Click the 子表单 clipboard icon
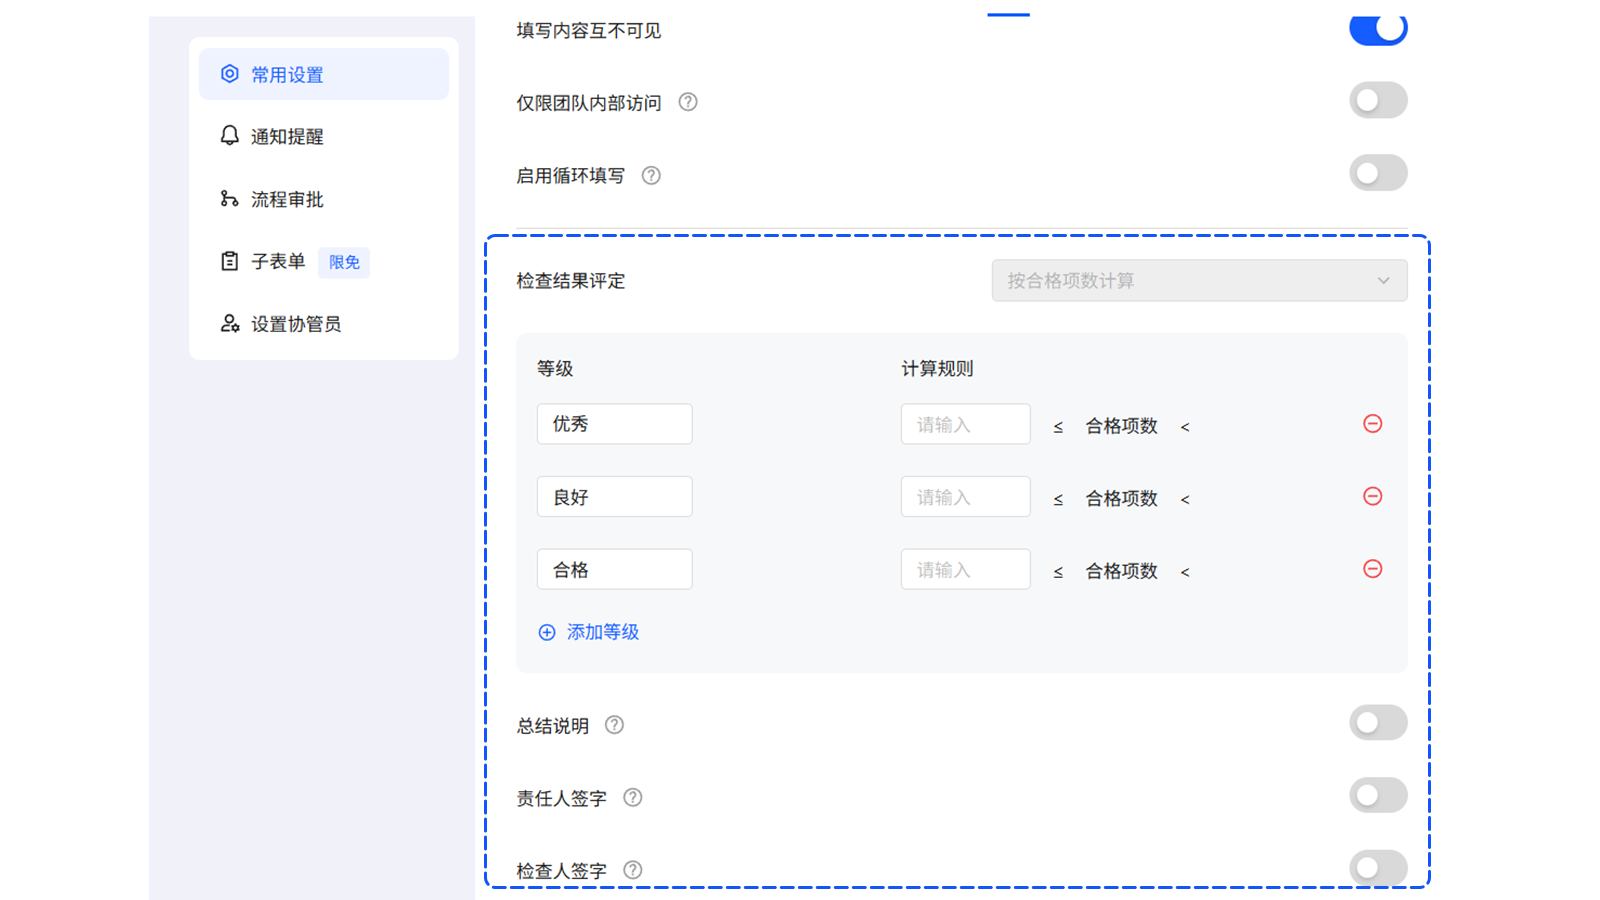Image resolution: width=1600 pixels, height=900 pixels. pyautogui.click(x=228, y=261)
